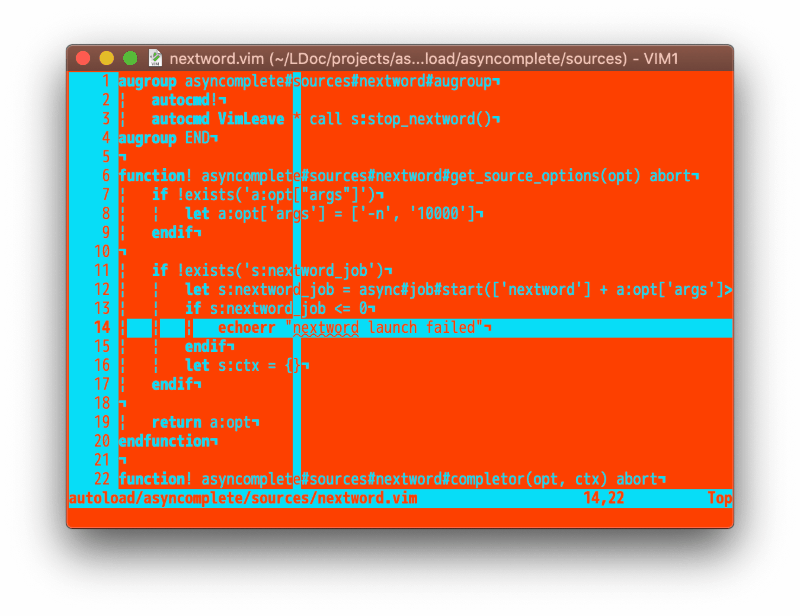Click 'async#job#start' on line 12
Image resolution: width=800 pixels, height=616 pixels.
pyautogui.click(x=422, y=289)
